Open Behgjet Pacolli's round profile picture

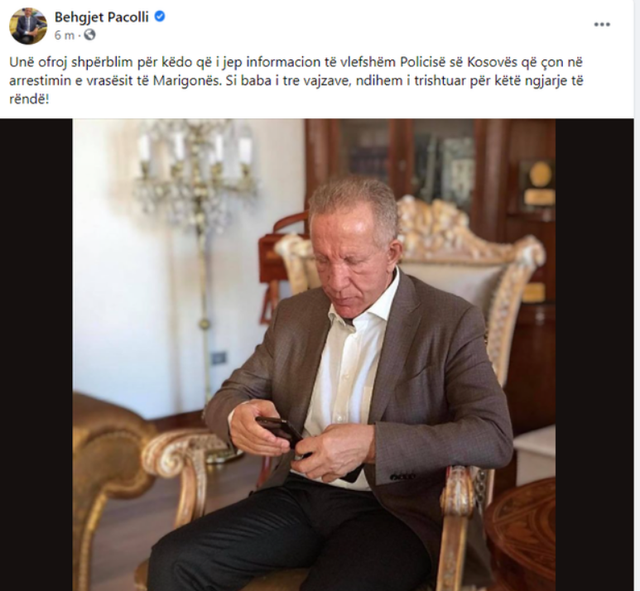tap(28, 26)
